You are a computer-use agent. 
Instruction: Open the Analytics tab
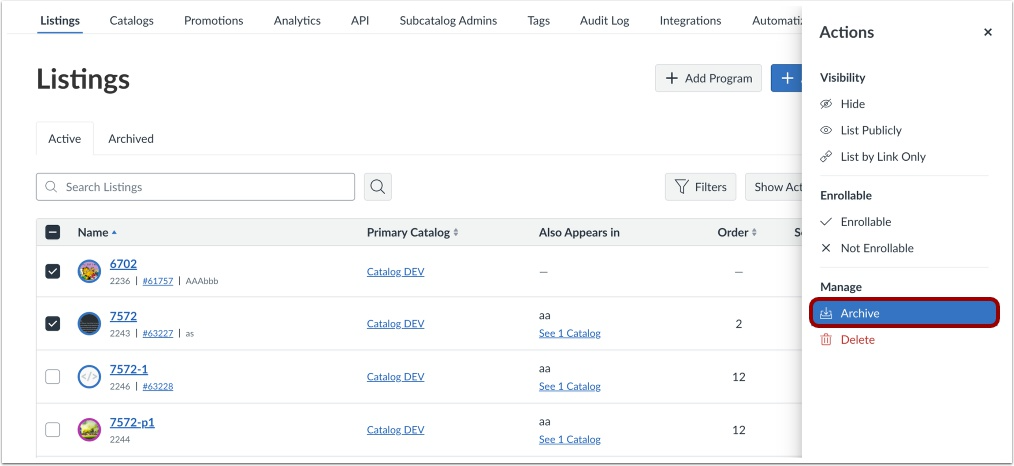coord(297,21)
